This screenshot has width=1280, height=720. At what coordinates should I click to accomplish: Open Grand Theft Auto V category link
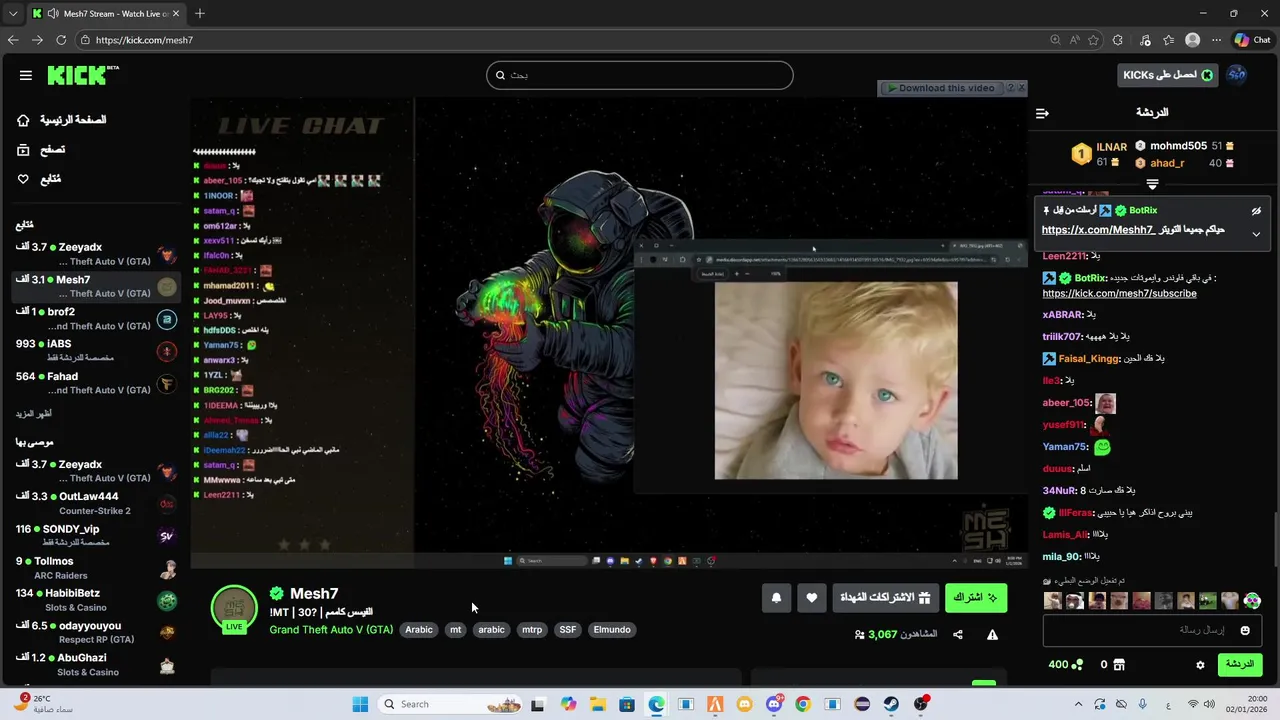pos(331,630)
